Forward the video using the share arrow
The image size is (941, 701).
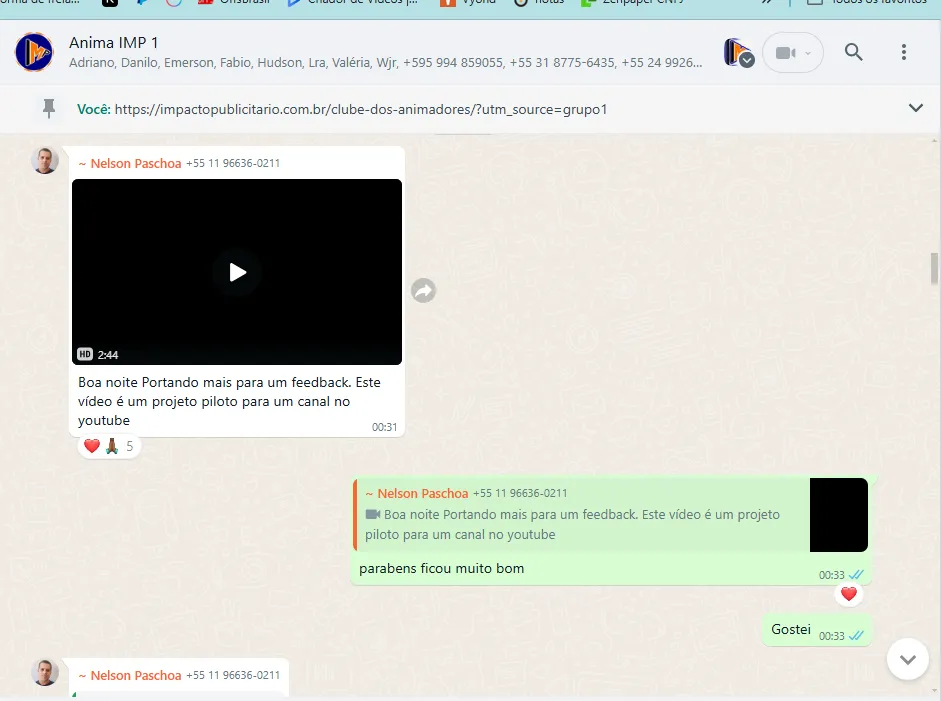(x=424, y=291)
